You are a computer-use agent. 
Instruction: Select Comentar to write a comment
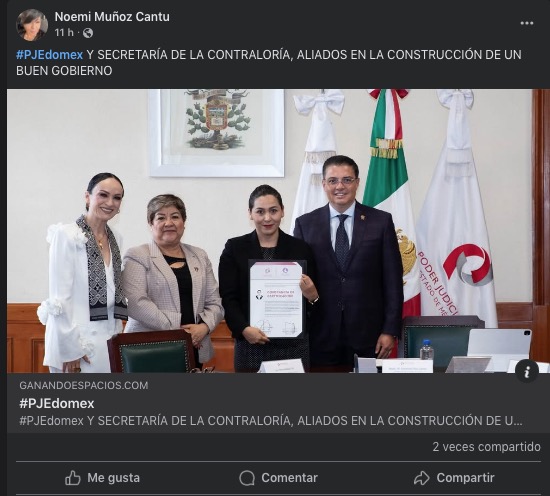(x=279, y=478)
